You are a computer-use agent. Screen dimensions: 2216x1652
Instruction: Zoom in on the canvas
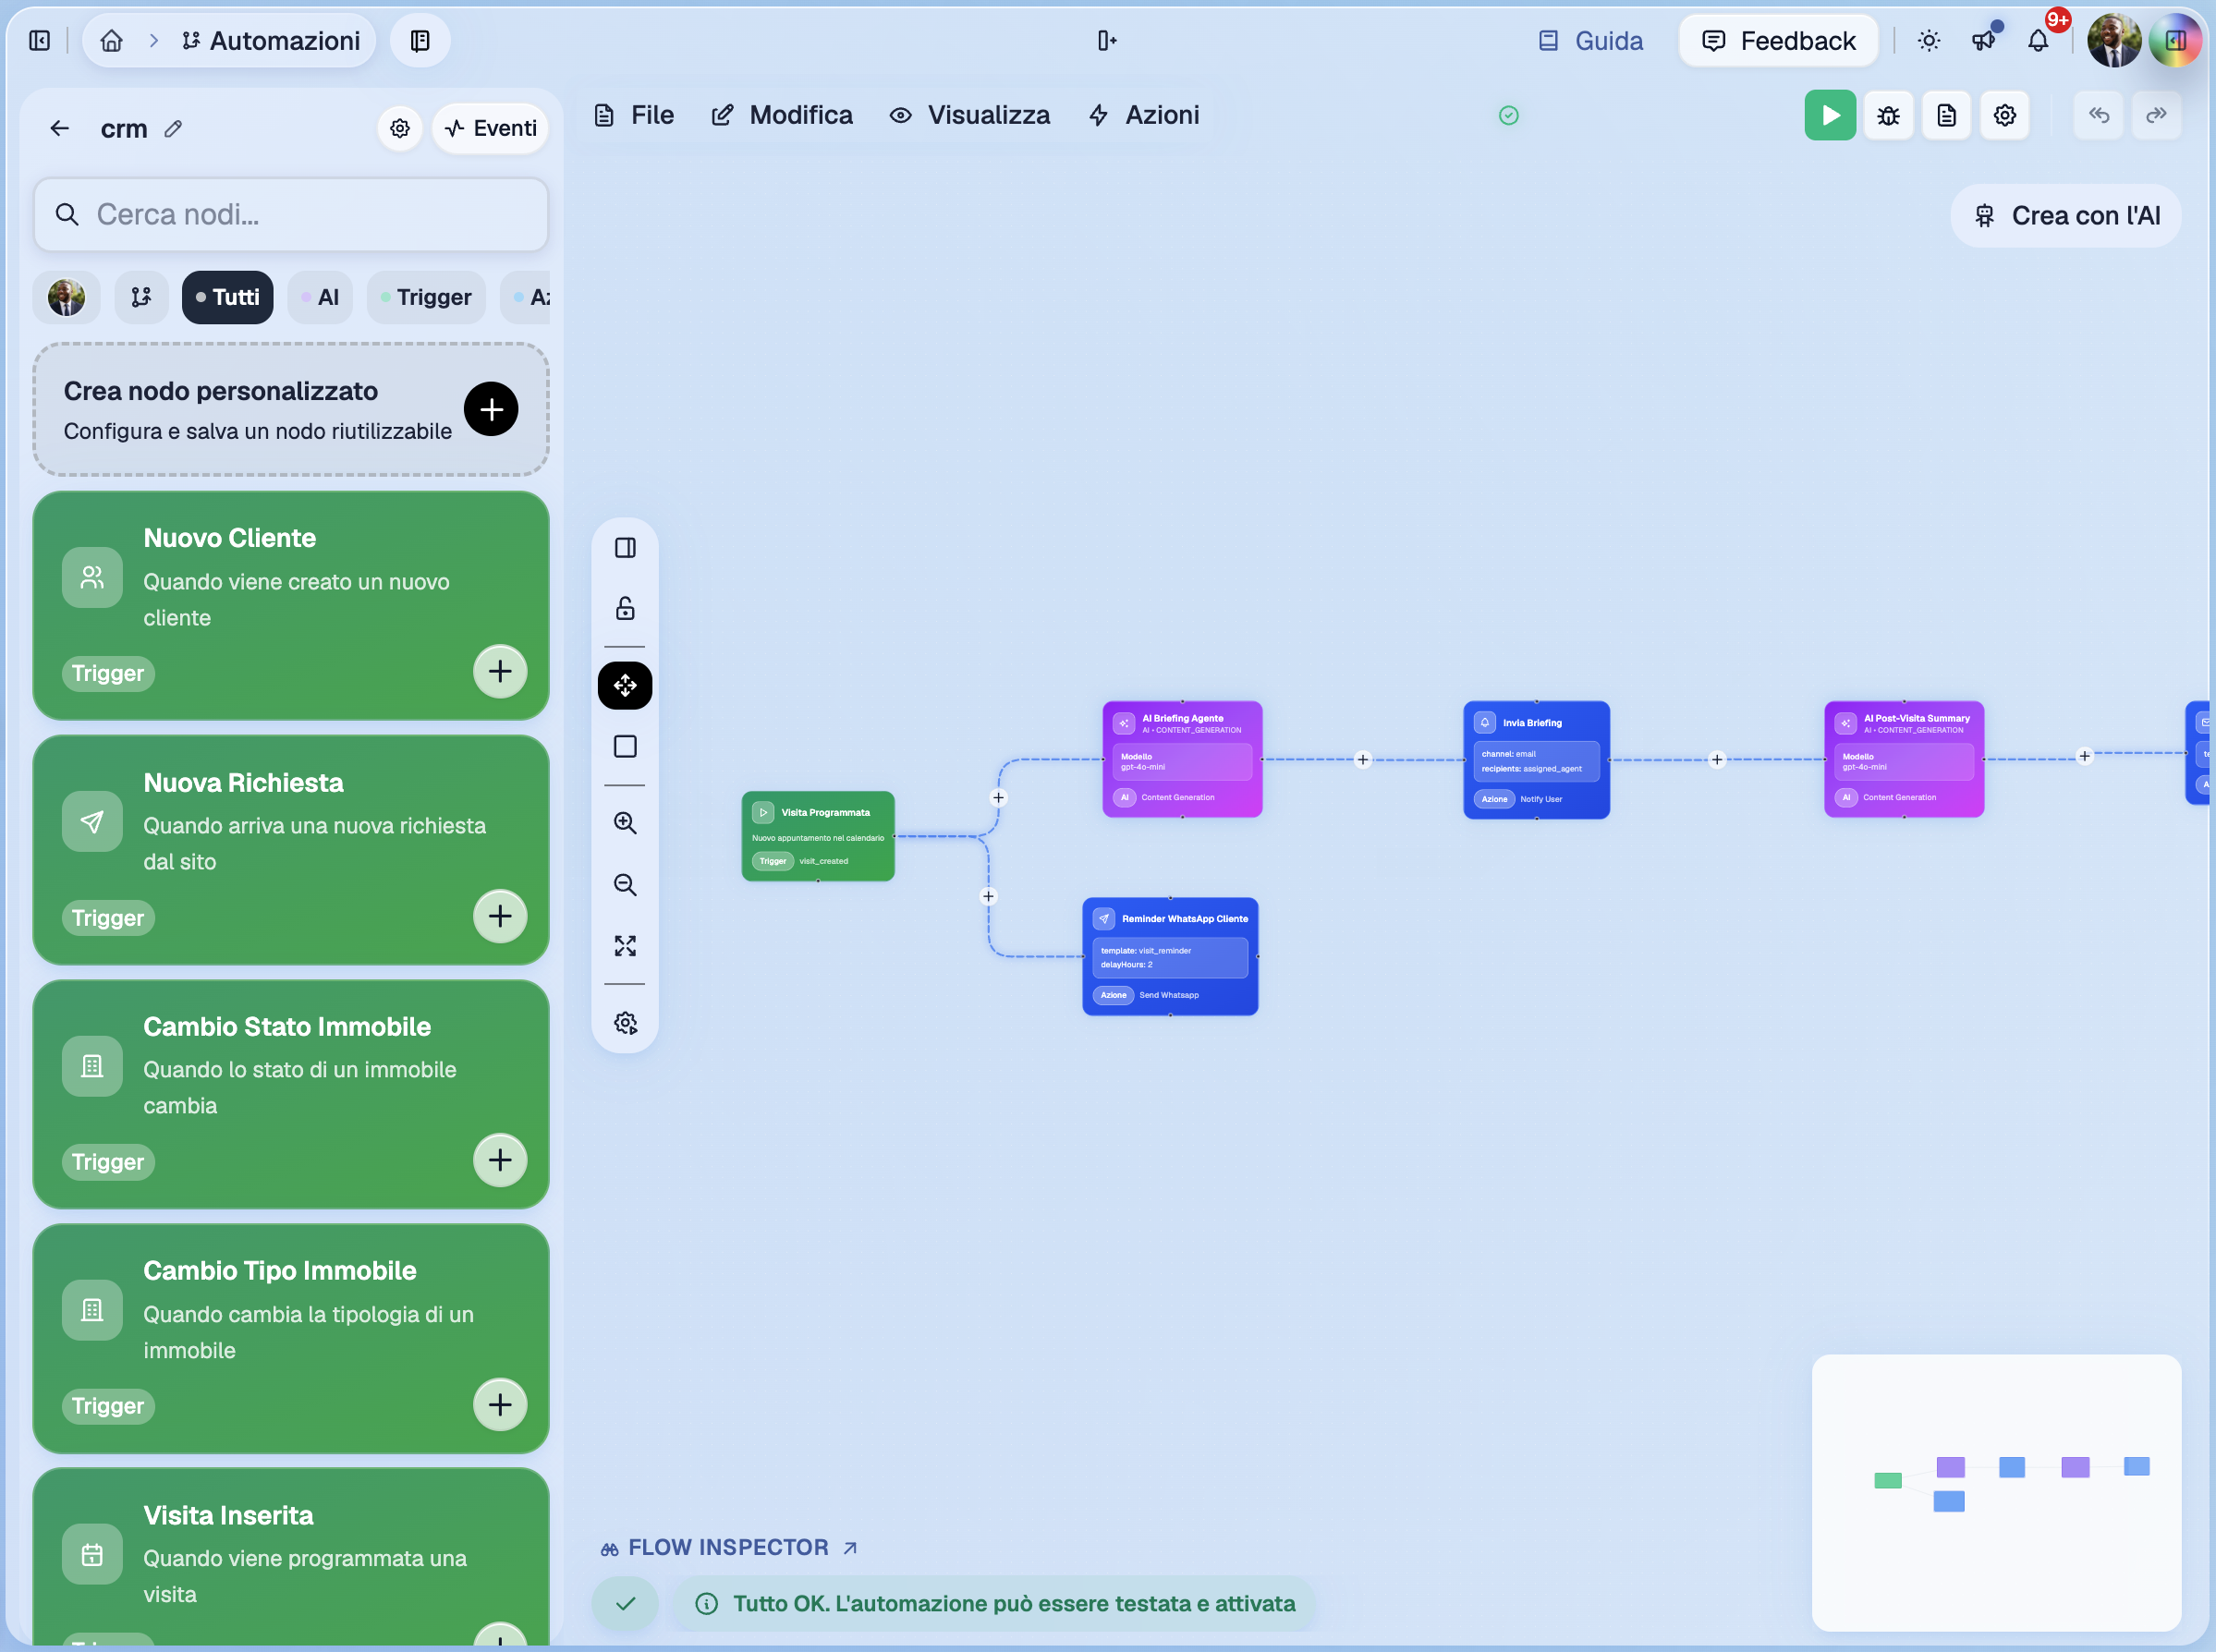coord(625,822)
